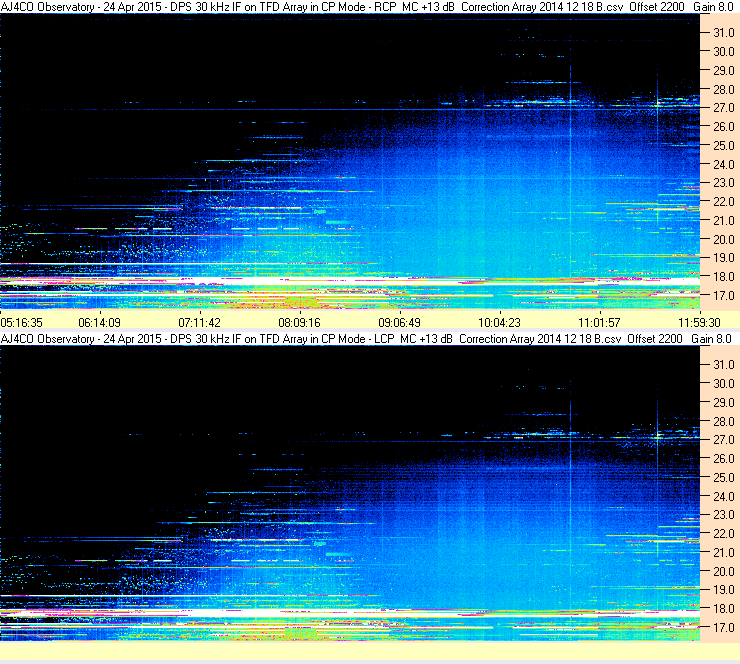Pick 18.0 frequency label in RCP plot
740x664 pixels.
coord(724,277)
